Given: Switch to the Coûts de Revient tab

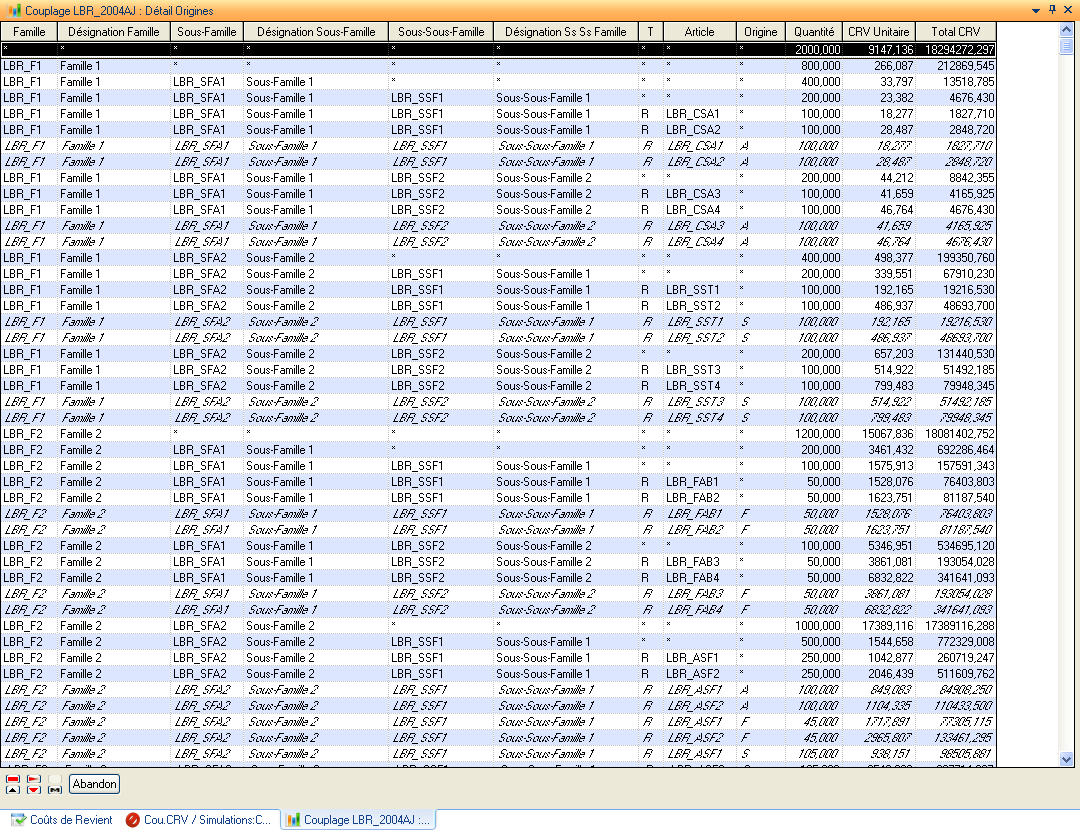Looking at the screenshot, I should click(70, 820).
